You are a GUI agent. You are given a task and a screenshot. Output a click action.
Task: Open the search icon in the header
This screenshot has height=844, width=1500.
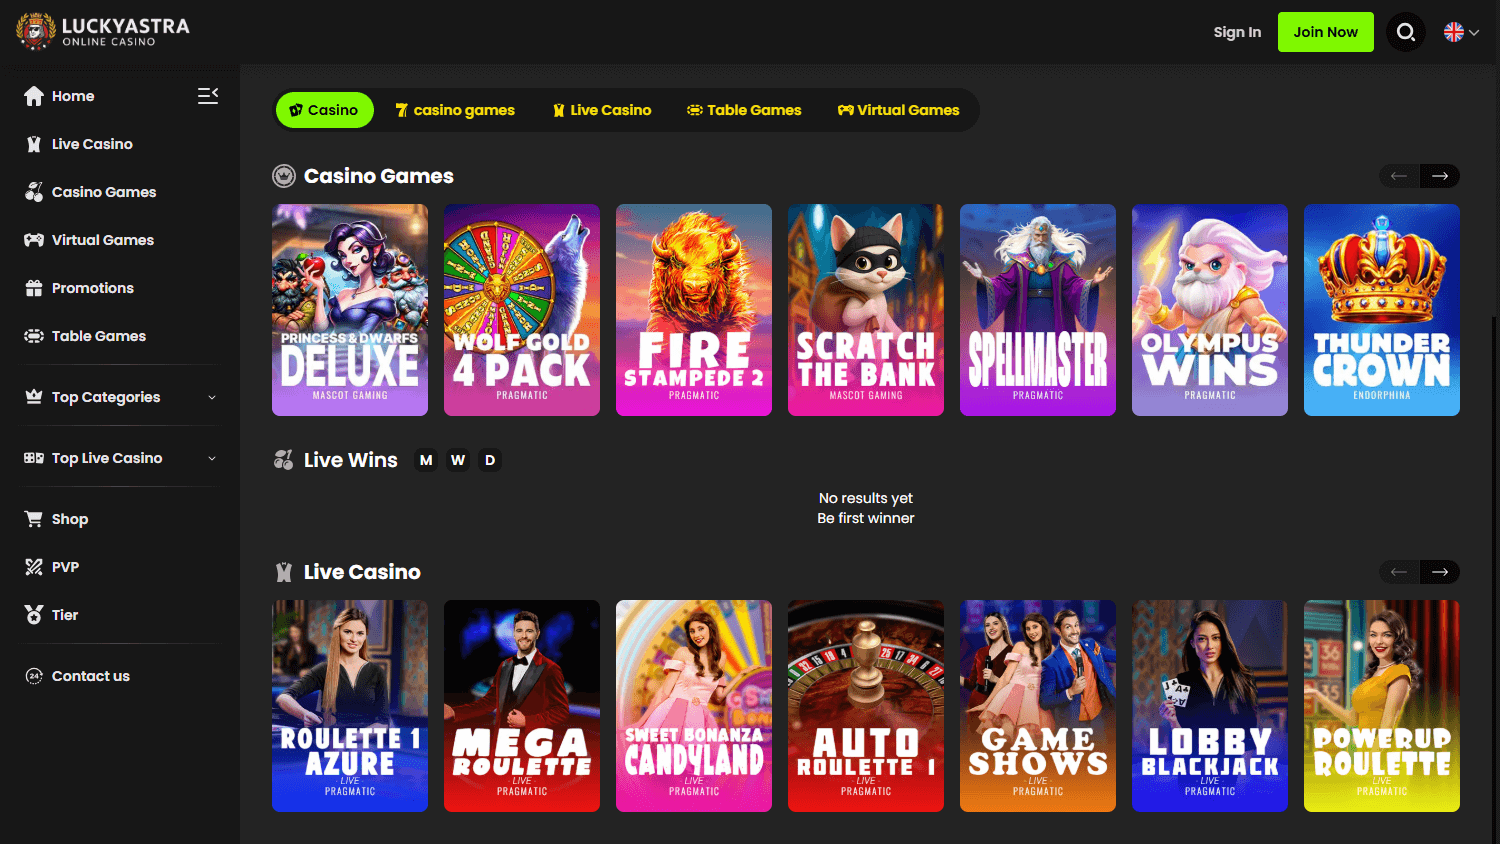tap(1405, 31)
